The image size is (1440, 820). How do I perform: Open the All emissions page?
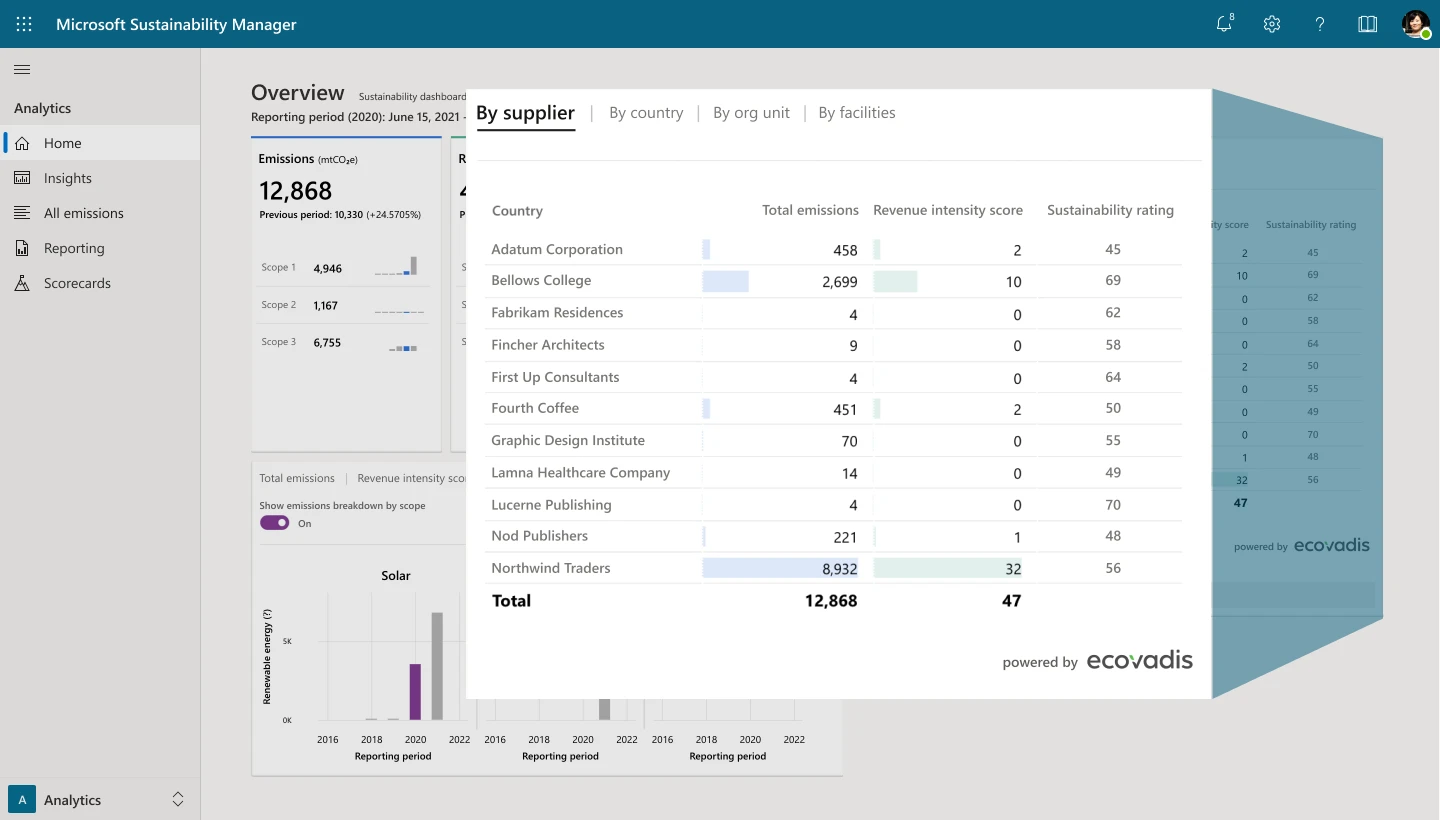pos(85,213)
